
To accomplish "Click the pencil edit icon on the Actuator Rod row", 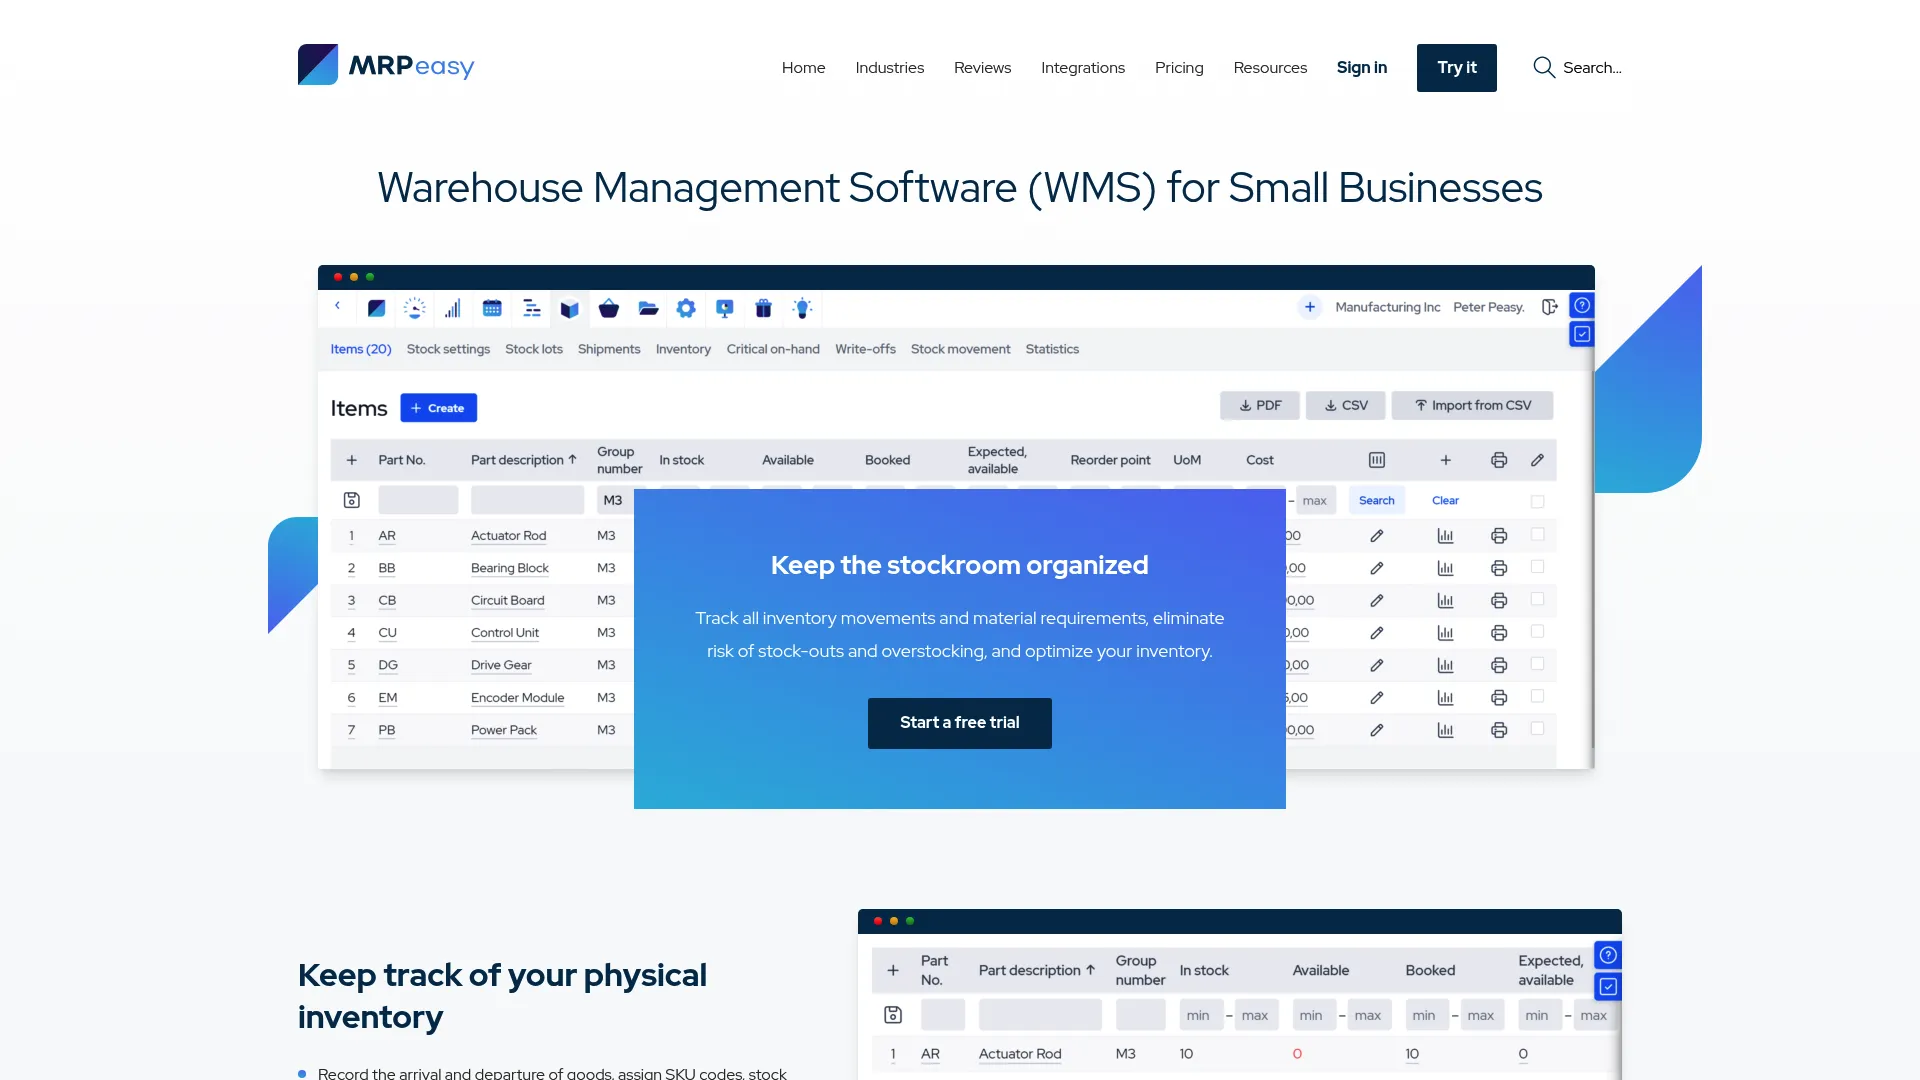I will [x=1377, y=535].
